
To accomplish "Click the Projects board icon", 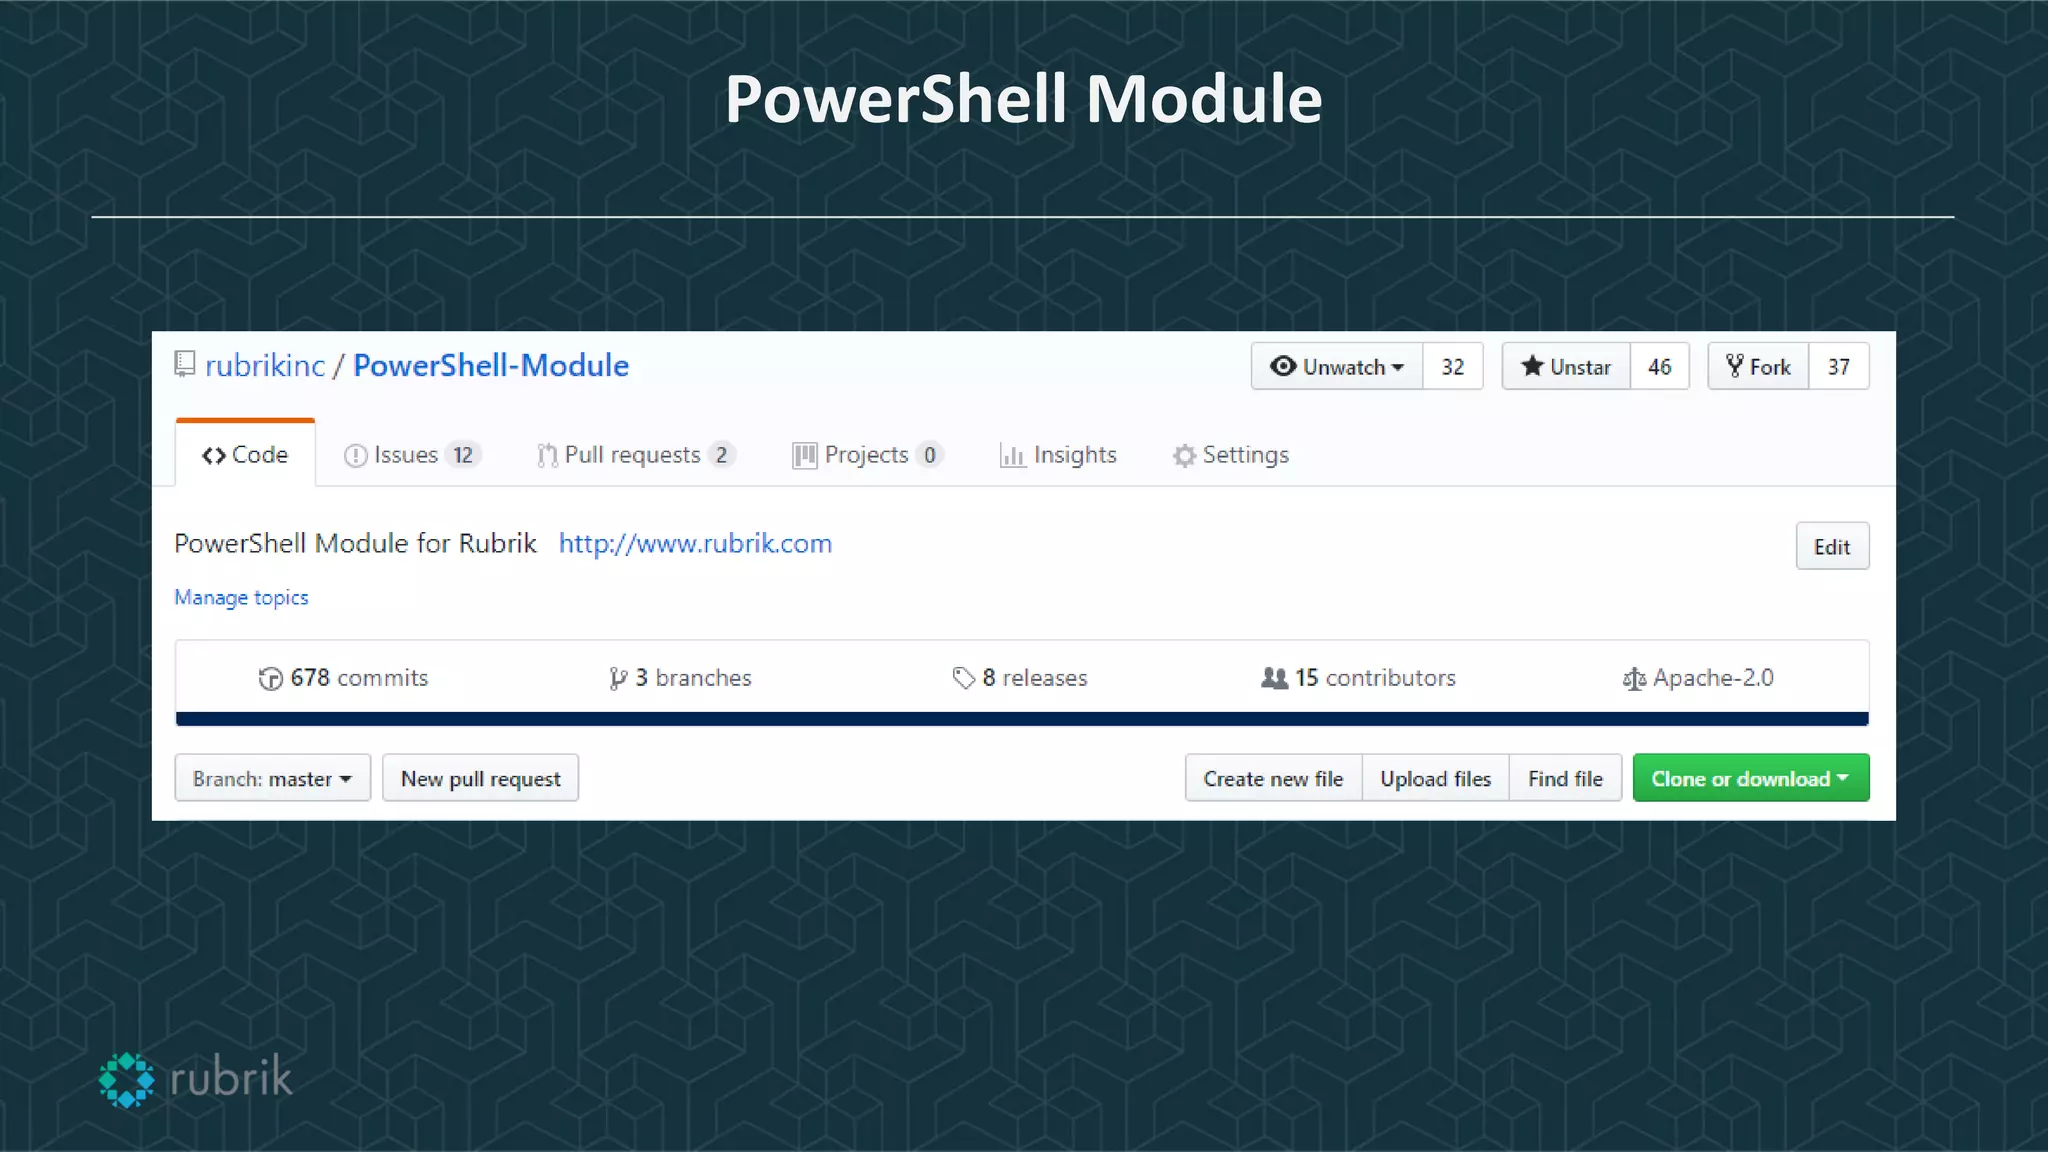I will (x=804, y=456).
